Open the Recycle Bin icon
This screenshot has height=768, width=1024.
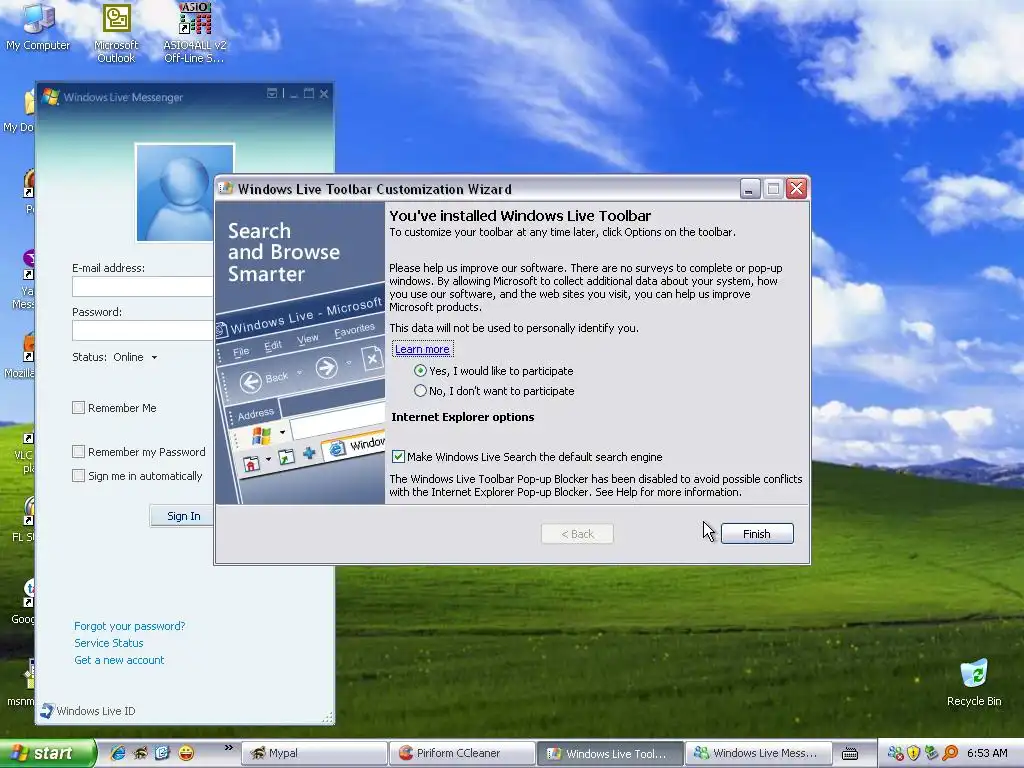(x=974, y=682)
